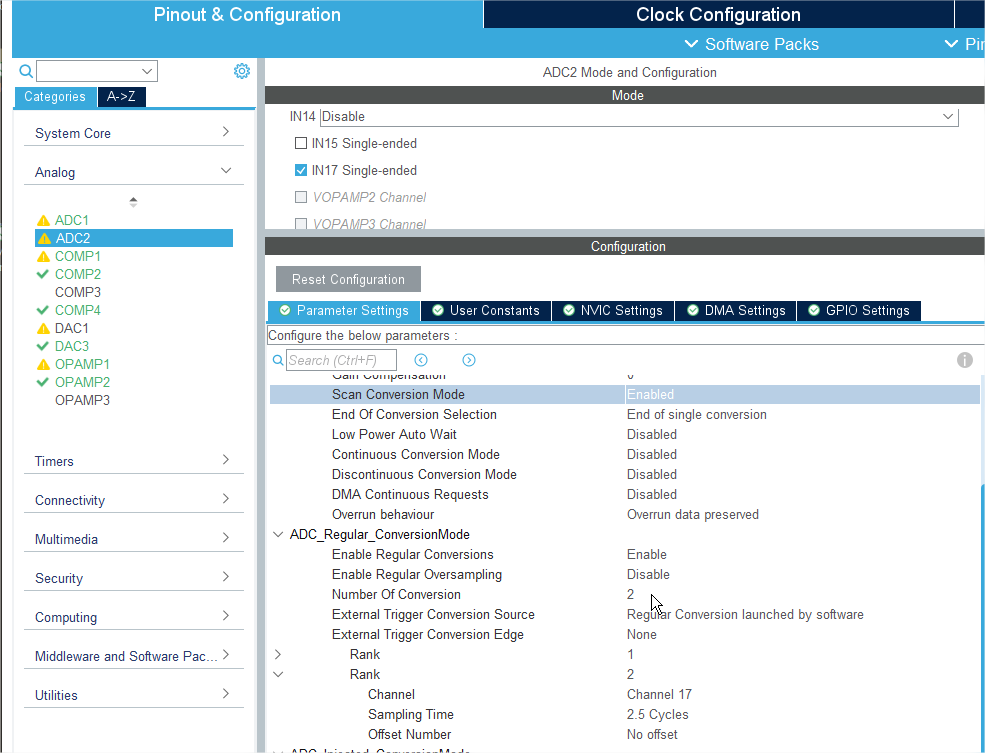Click the green check beside COMP4

click(43, 310)
